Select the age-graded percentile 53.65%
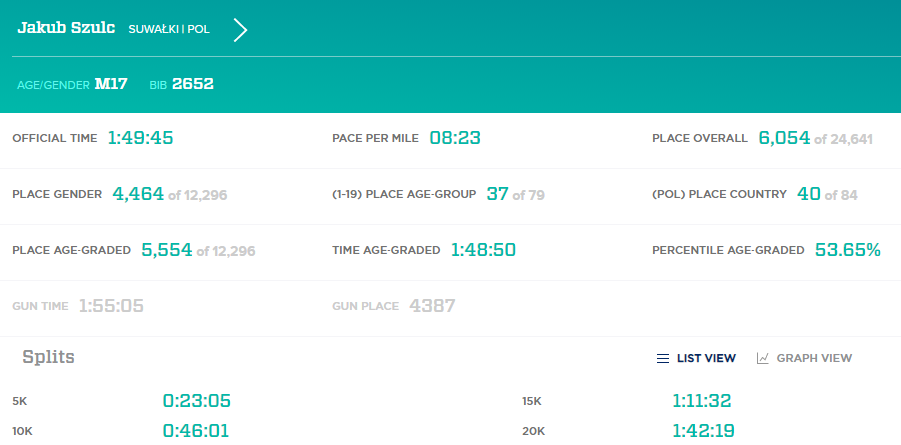 click(x=846, y=250)
